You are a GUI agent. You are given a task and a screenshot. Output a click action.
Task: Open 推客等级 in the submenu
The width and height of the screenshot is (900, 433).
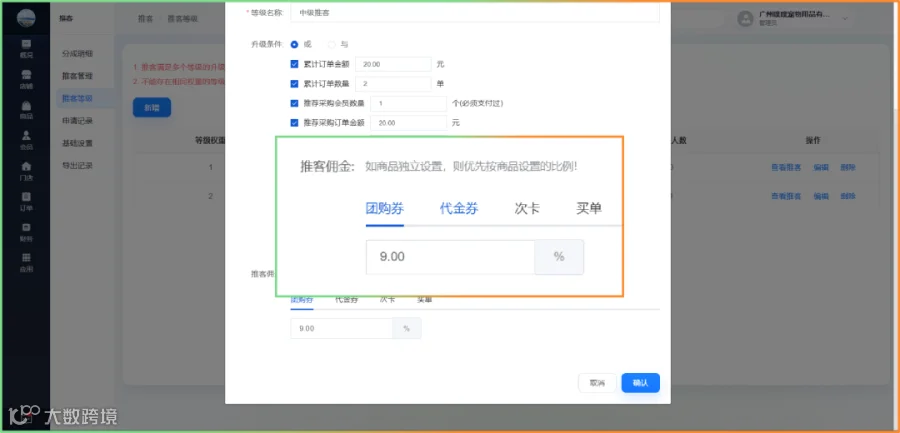pyautogui.click(x=77, y=98)
